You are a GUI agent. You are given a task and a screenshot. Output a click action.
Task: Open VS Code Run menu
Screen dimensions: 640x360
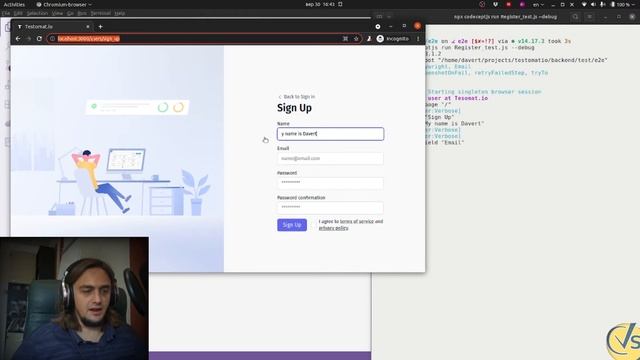[x=82, y=13]
